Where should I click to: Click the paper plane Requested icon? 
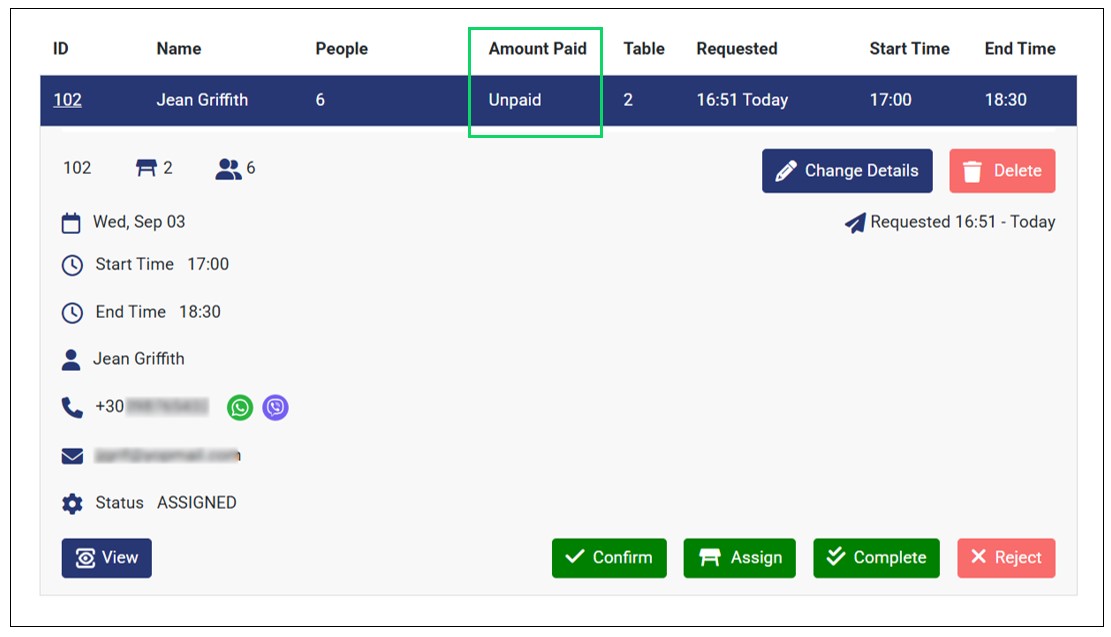(x=855, y=223)
